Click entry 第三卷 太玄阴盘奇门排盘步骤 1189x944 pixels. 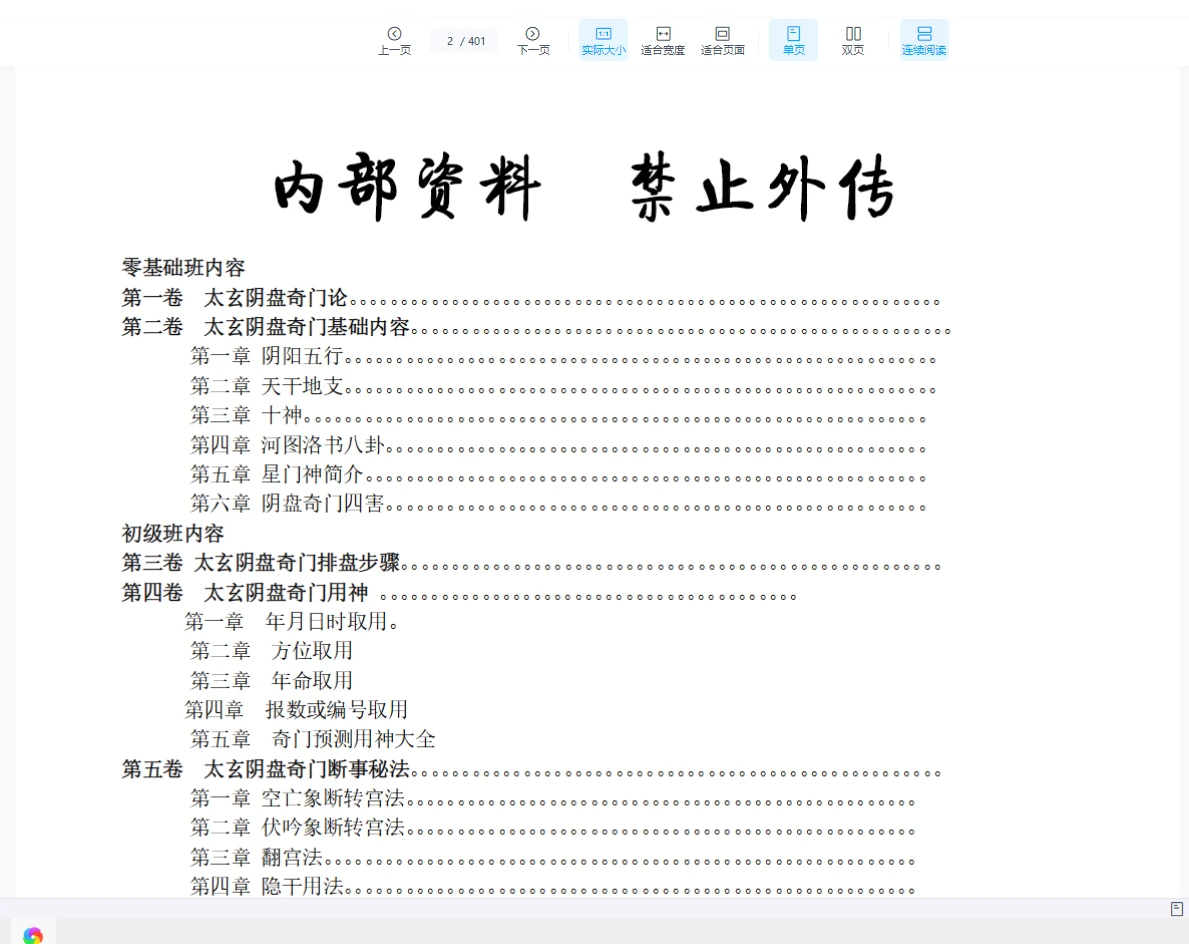click(261, 563)
